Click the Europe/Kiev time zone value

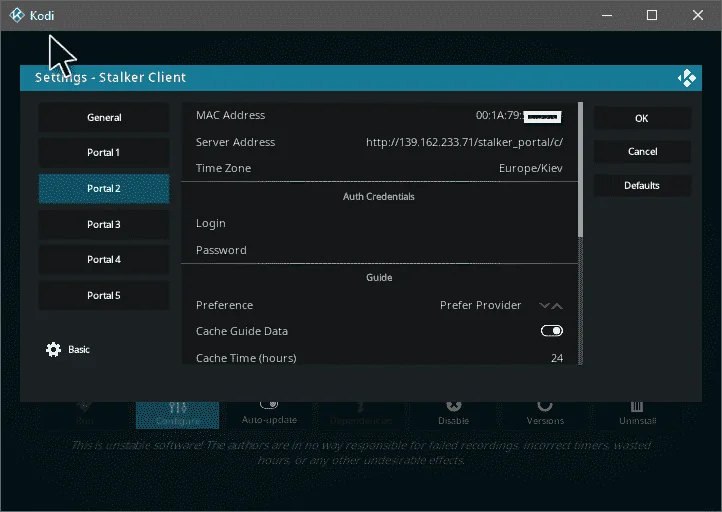(x=530, y=168)
